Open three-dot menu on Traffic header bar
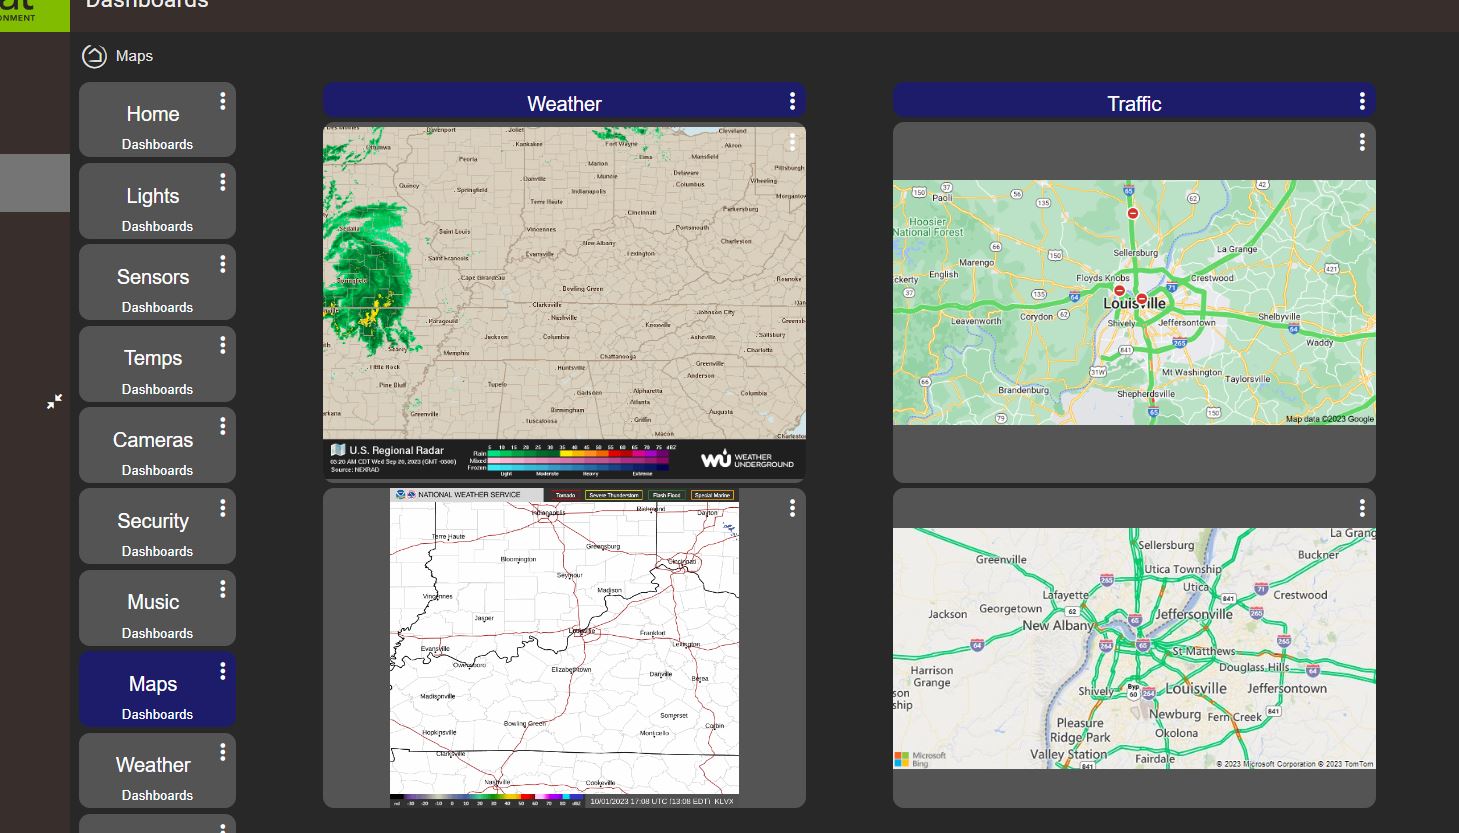 point(1362,101)
